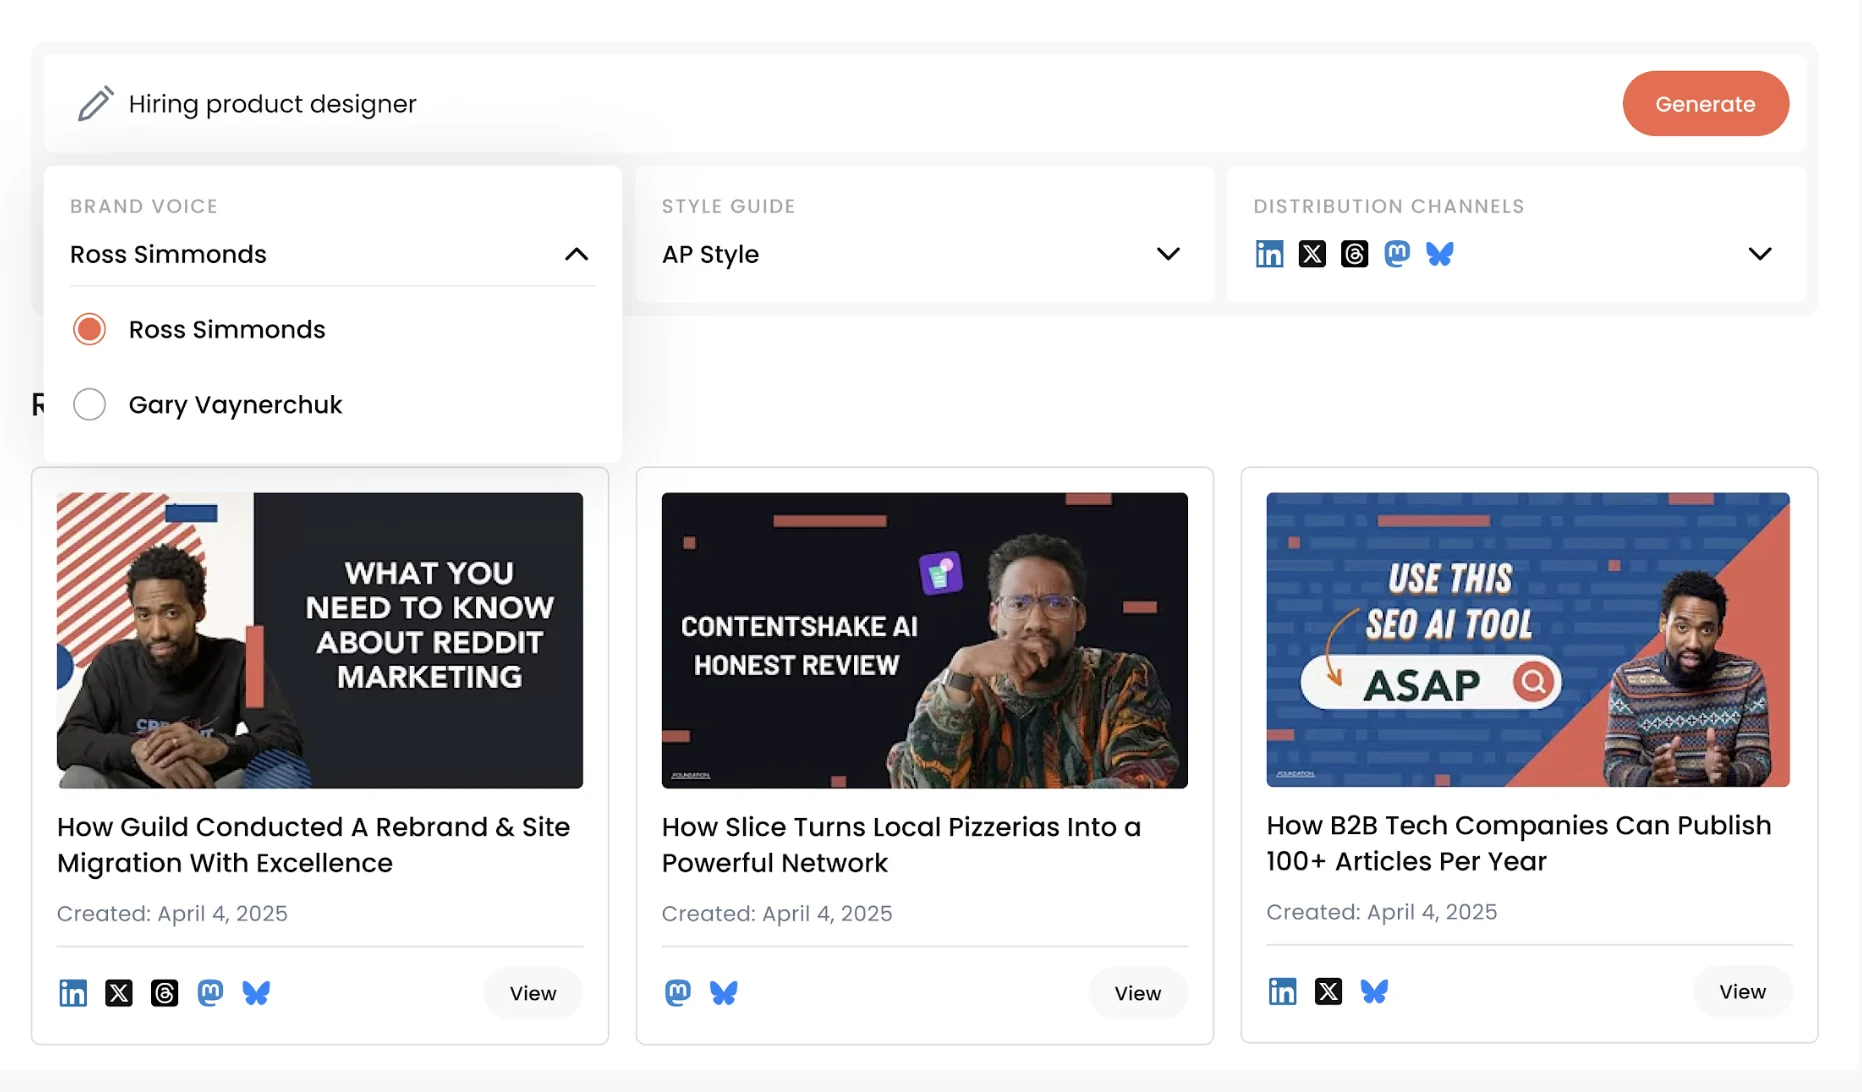The image size is (1862, 1092).
Task: Open the AP Style guide dropdown
Action: point(1167,253)
